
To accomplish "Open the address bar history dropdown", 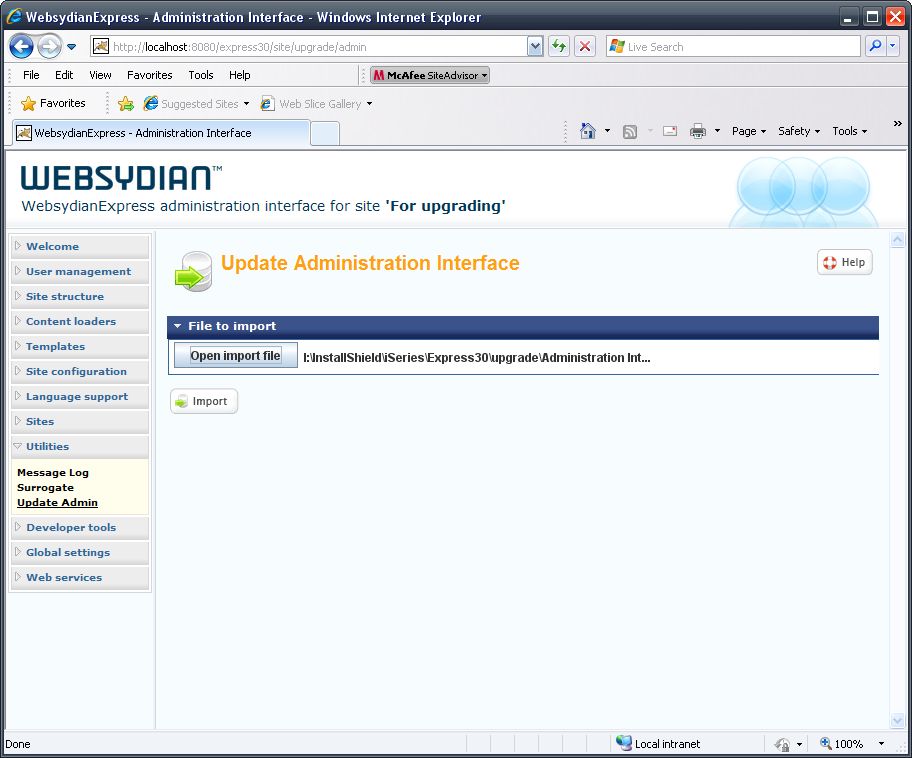I will tap(535, 47).
